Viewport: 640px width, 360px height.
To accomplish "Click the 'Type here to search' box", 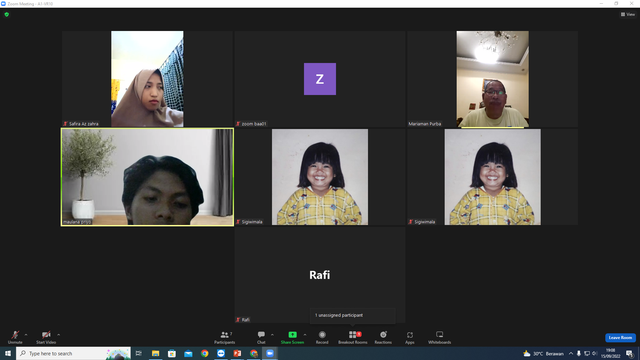I will coord(73,353).
